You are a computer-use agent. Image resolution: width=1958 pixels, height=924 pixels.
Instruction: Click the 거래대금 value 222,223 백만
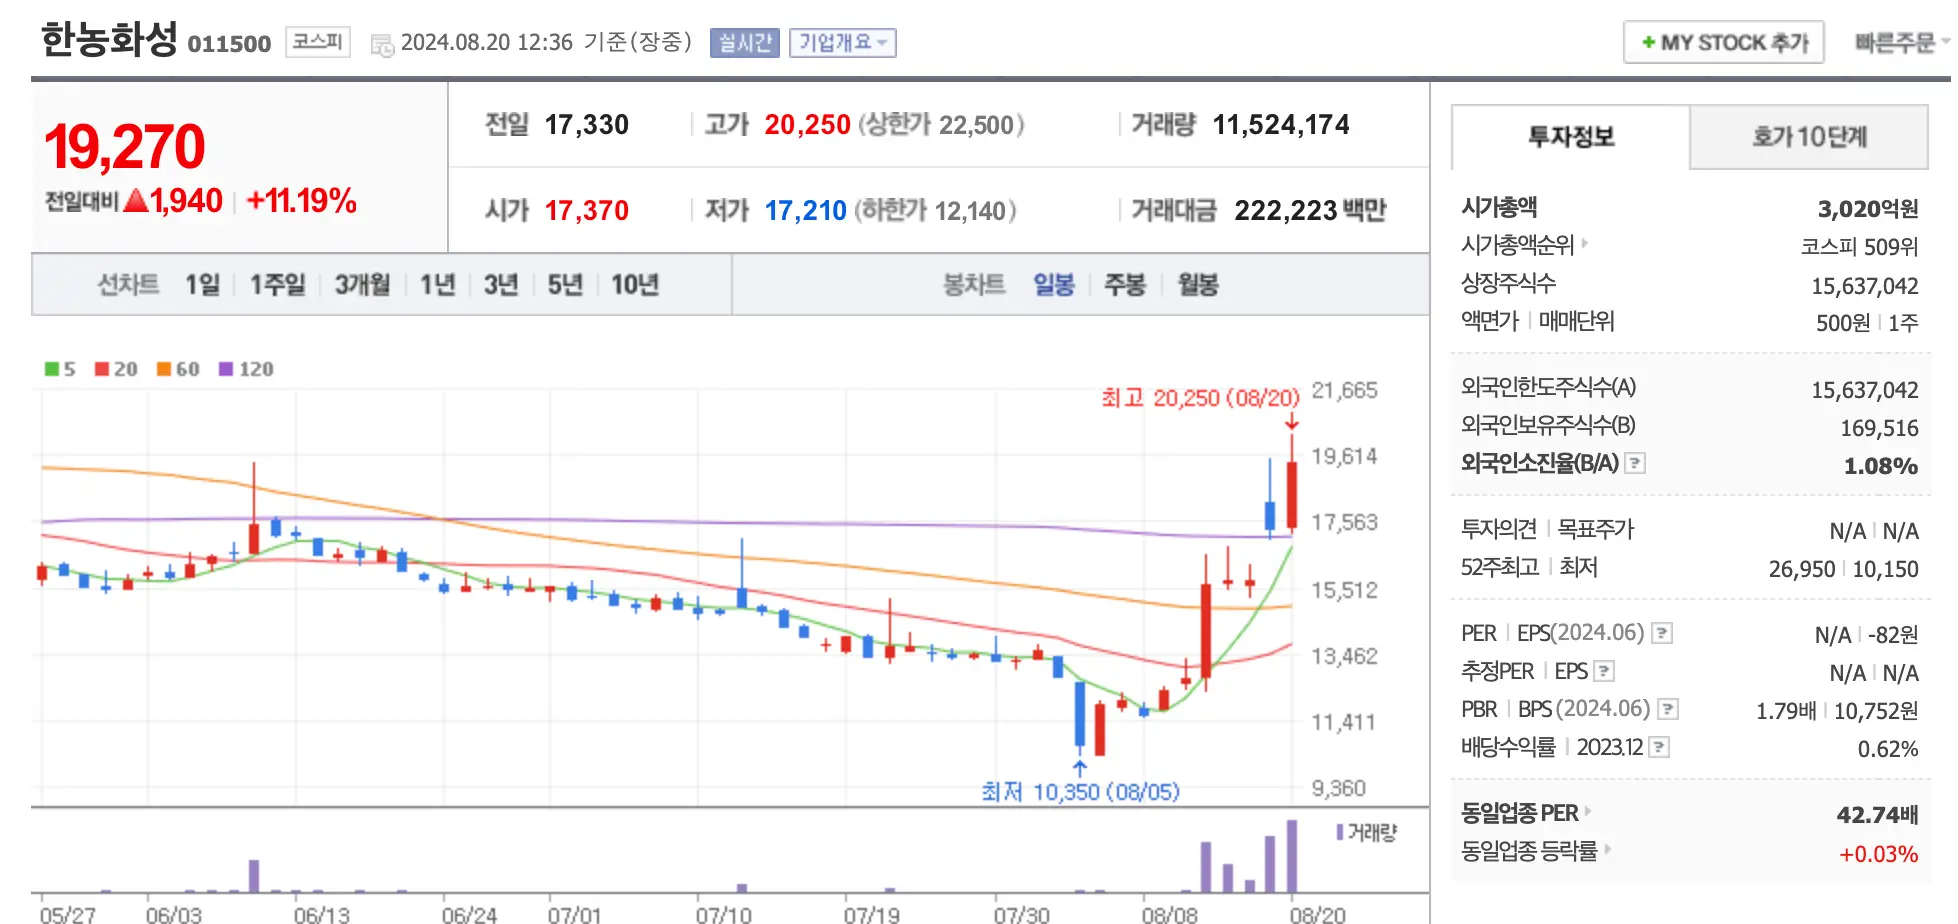[1310, 211]
